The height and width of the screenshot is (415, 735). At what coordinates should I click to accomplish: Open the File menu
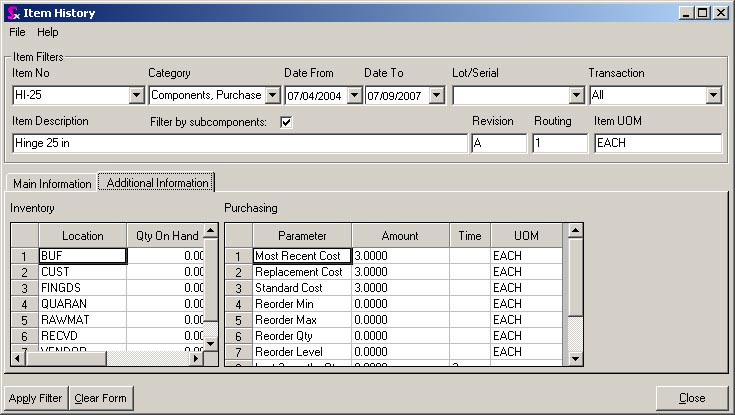(17, 32)
